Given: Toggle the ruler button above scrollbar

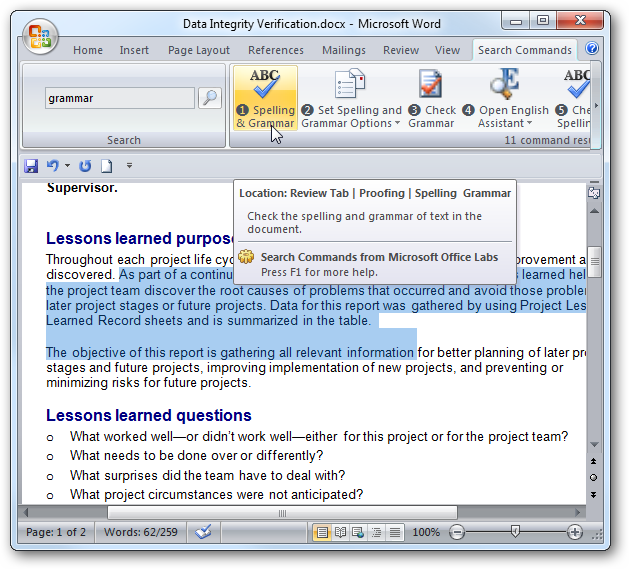Looking at the screenshot, I should 594,193.
